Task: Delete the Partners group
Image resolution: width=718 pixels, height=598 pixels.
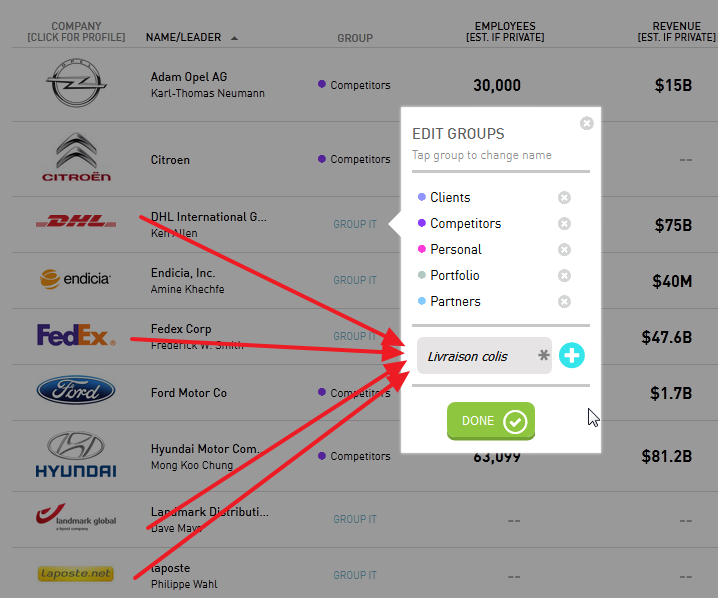Action: point(564,302)
